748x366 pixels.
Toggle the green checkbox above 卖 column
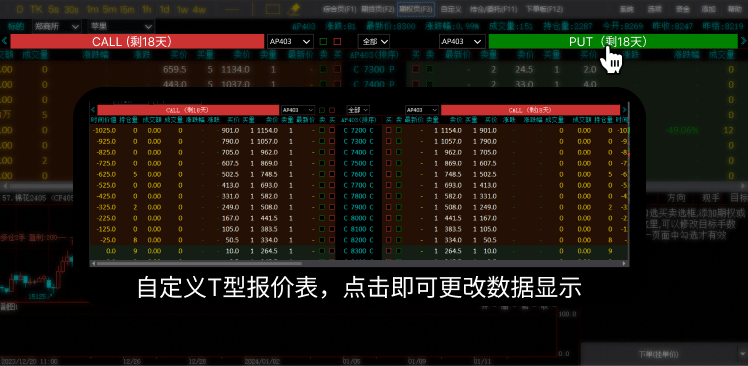[x=323, y=42]
